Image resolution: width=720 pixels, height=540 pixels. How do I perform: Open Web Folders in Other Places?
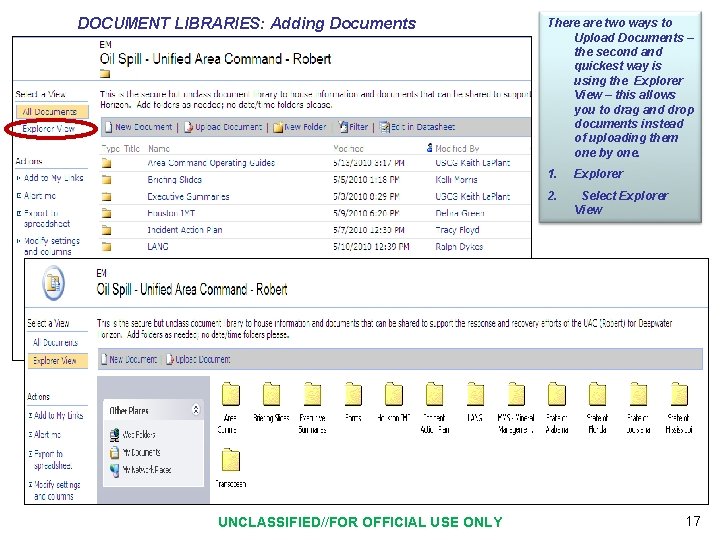pyautogui.click(x=133, y=434)
